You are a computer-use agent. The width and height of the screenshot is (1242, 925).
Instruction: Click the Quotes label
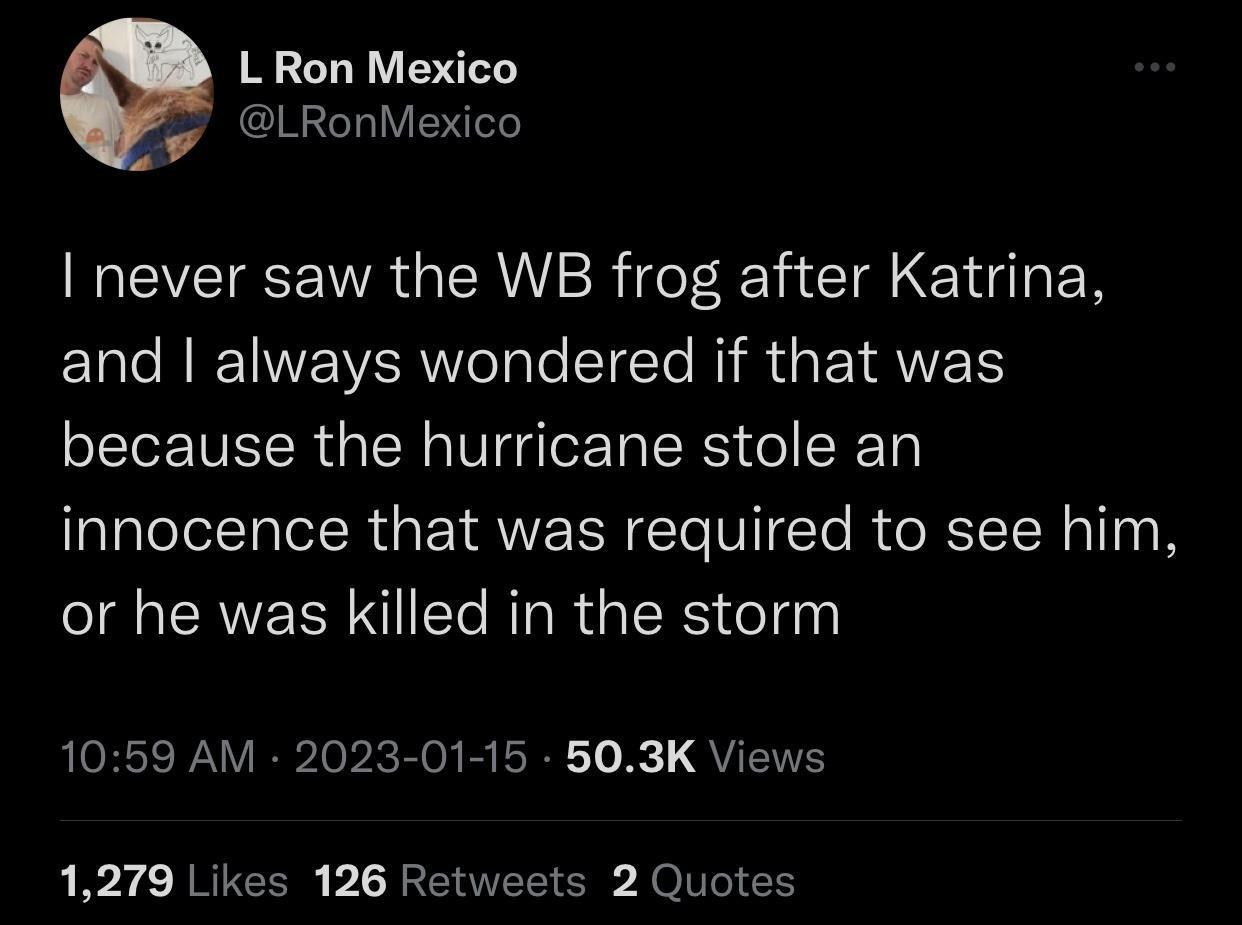(725, 880)
